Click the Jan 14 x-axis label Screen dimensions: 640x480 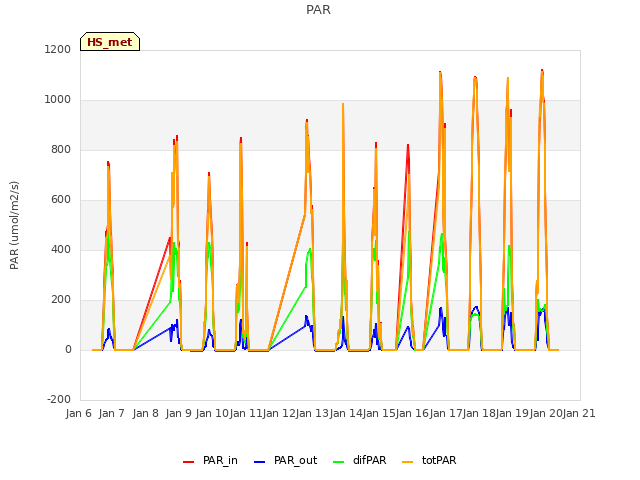[x=346, y=413]
